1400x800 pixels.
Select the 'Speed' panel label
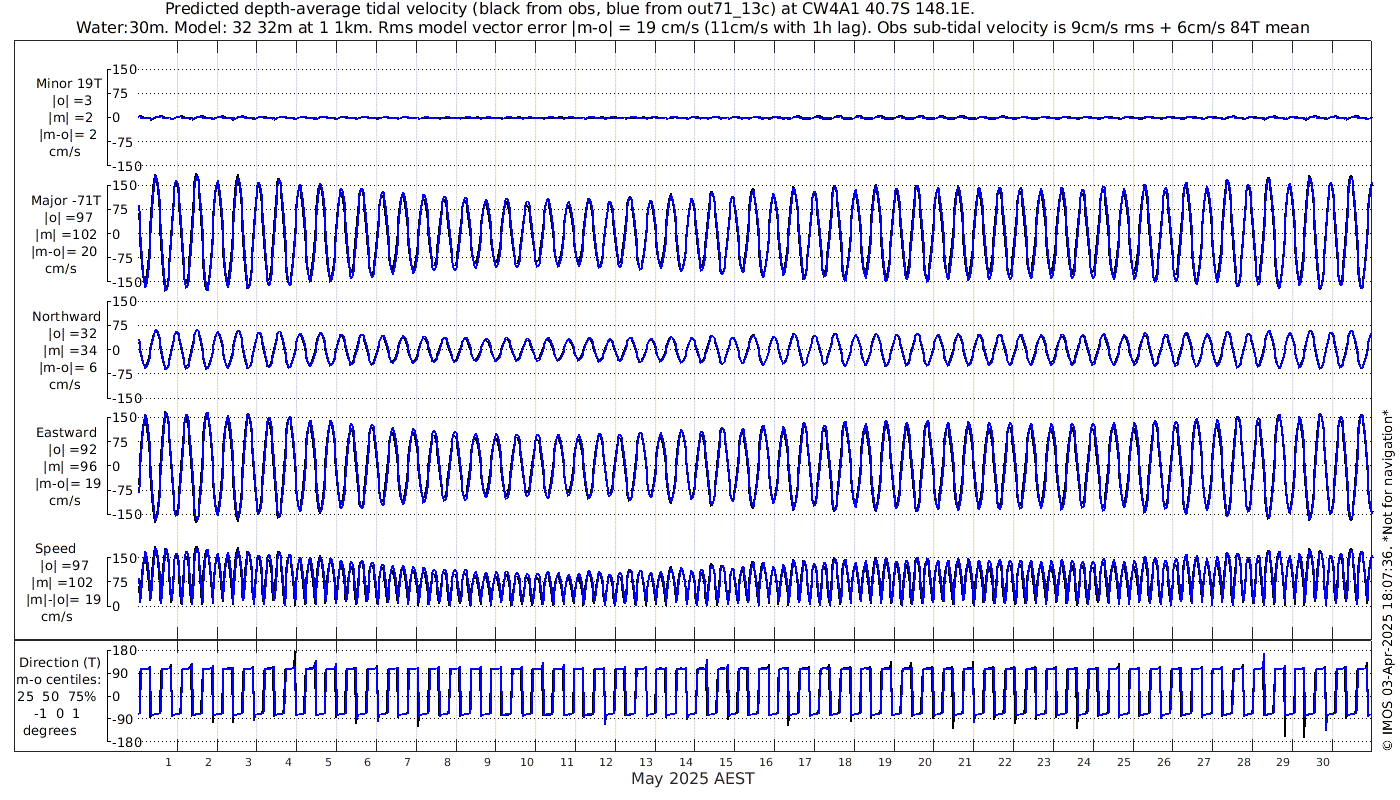(55, 549)
